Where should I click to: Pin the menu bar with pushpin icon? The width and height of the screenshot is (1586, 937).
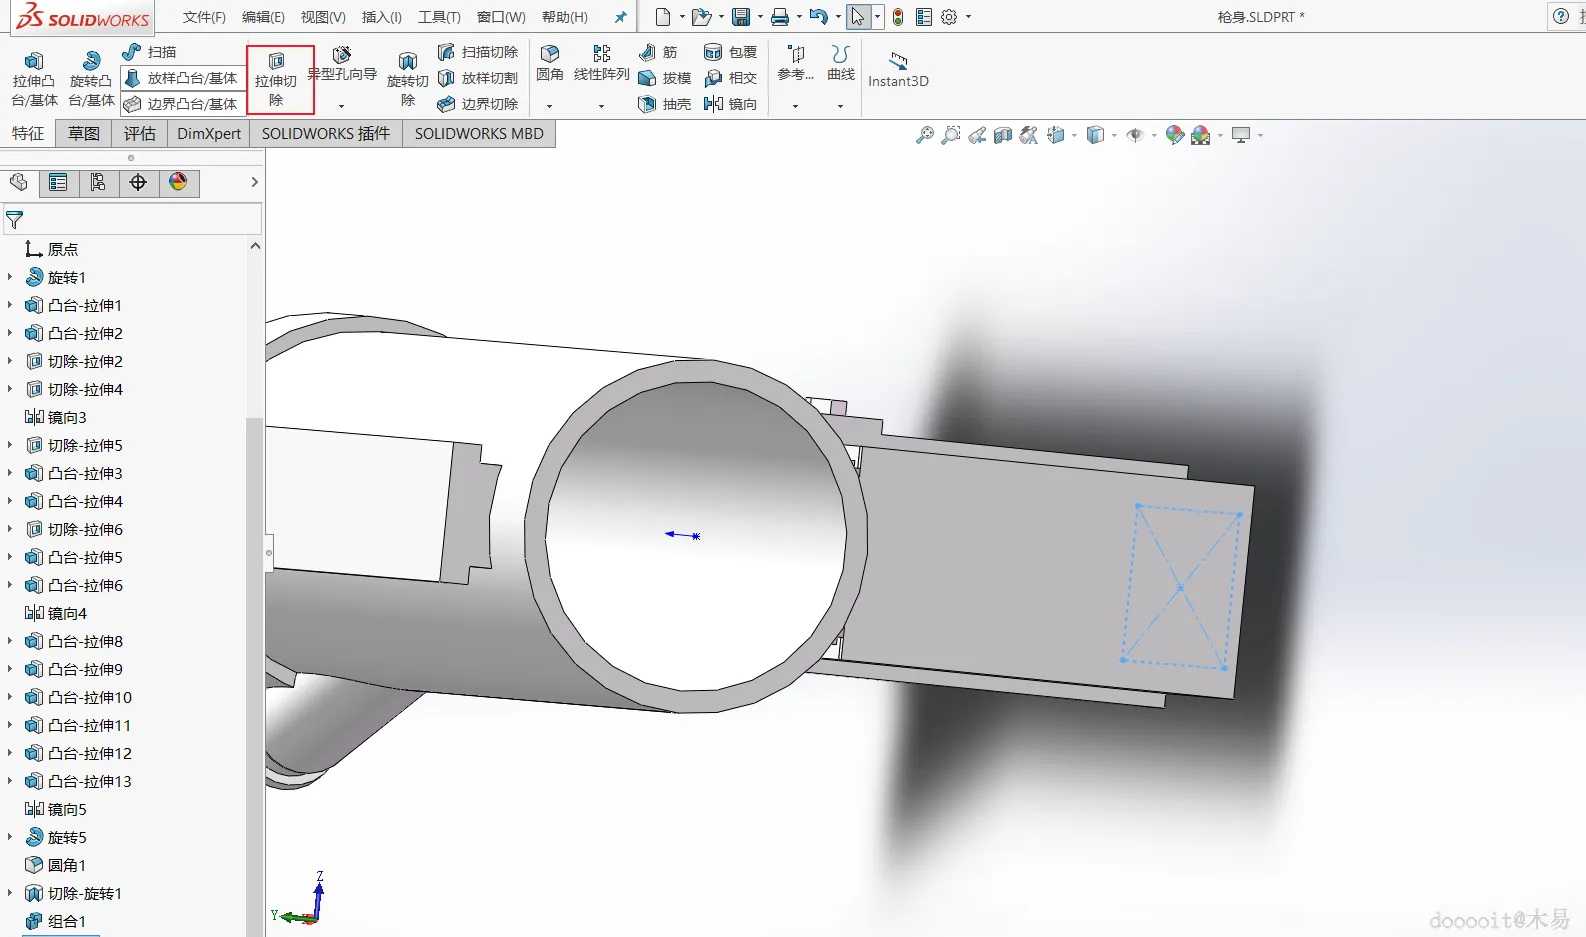620,17
